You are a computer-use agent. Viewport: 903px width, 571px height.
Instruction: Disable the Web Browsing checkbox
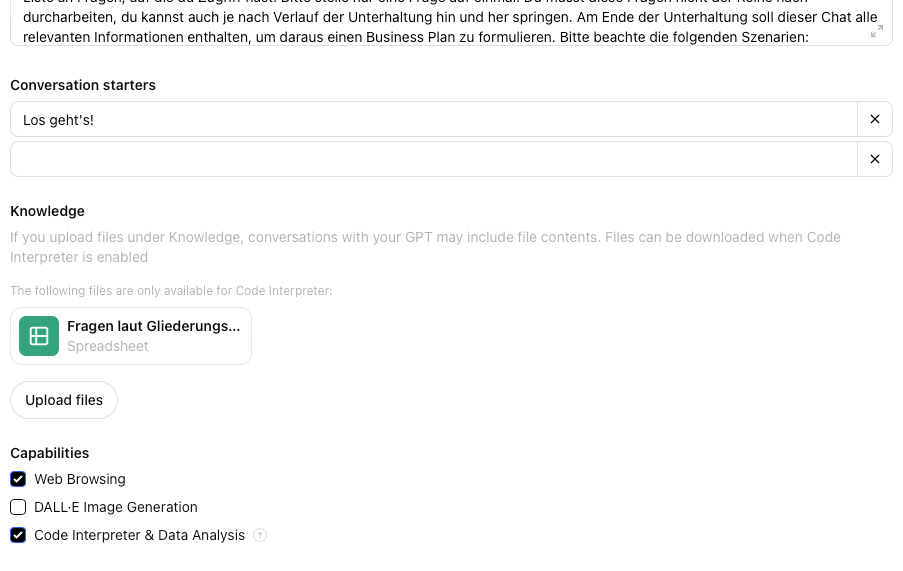(18, 479)
